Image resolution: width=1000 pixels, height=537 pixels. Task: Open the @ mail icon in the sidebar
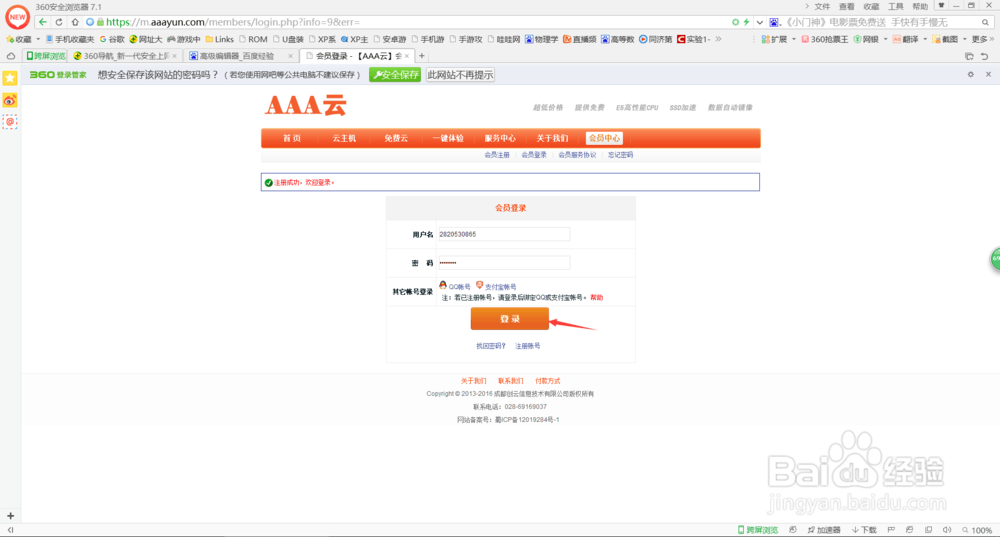[x=10, y=121]
